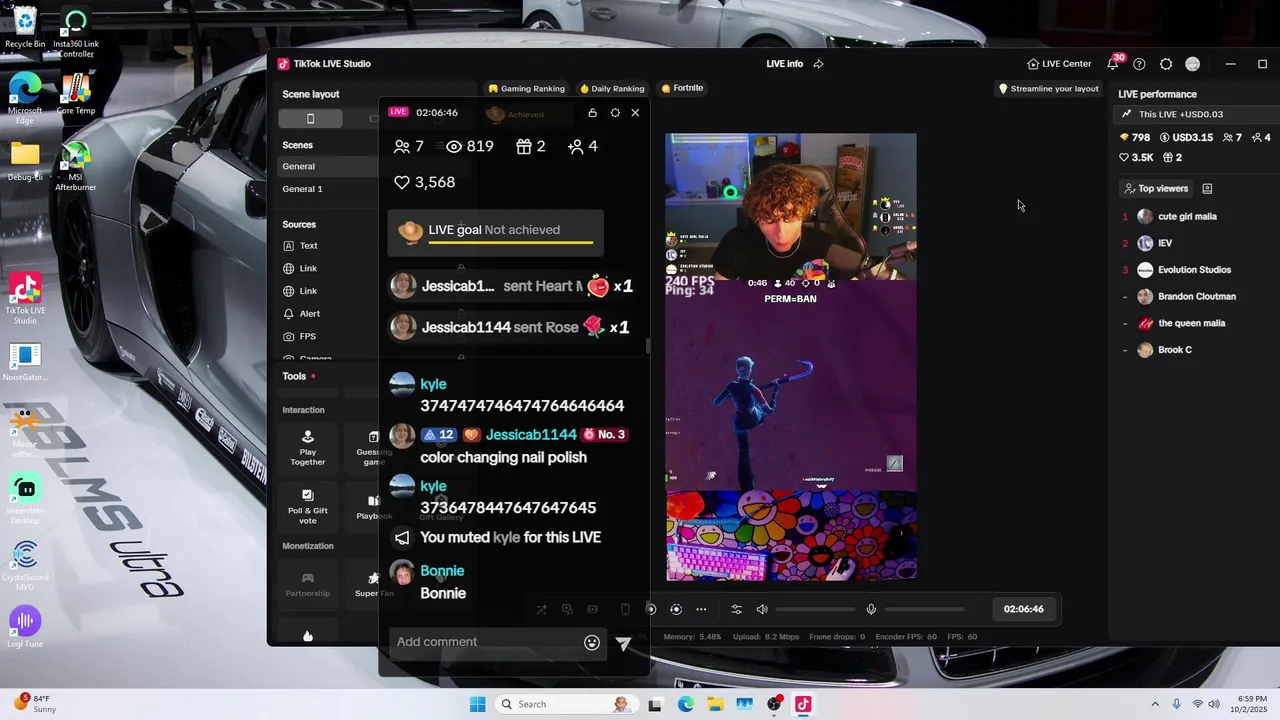The width and height of the screenshot is (1280, 720).
Task: Click the LIVE goal progress bar
Action: tap(510, 242)
